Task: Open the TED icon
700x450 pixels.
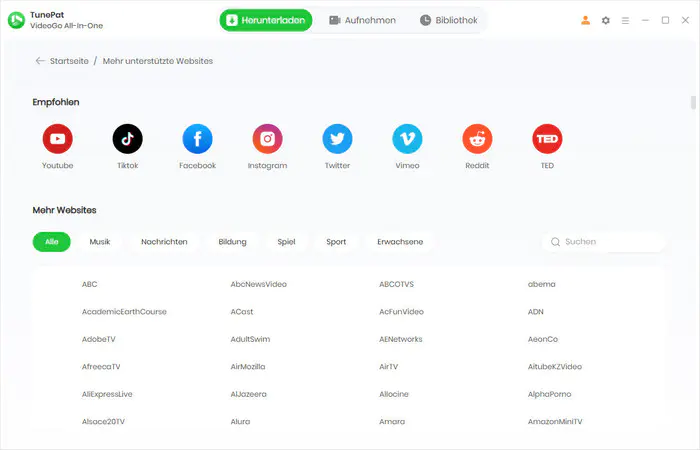Action: click(547, 139)
